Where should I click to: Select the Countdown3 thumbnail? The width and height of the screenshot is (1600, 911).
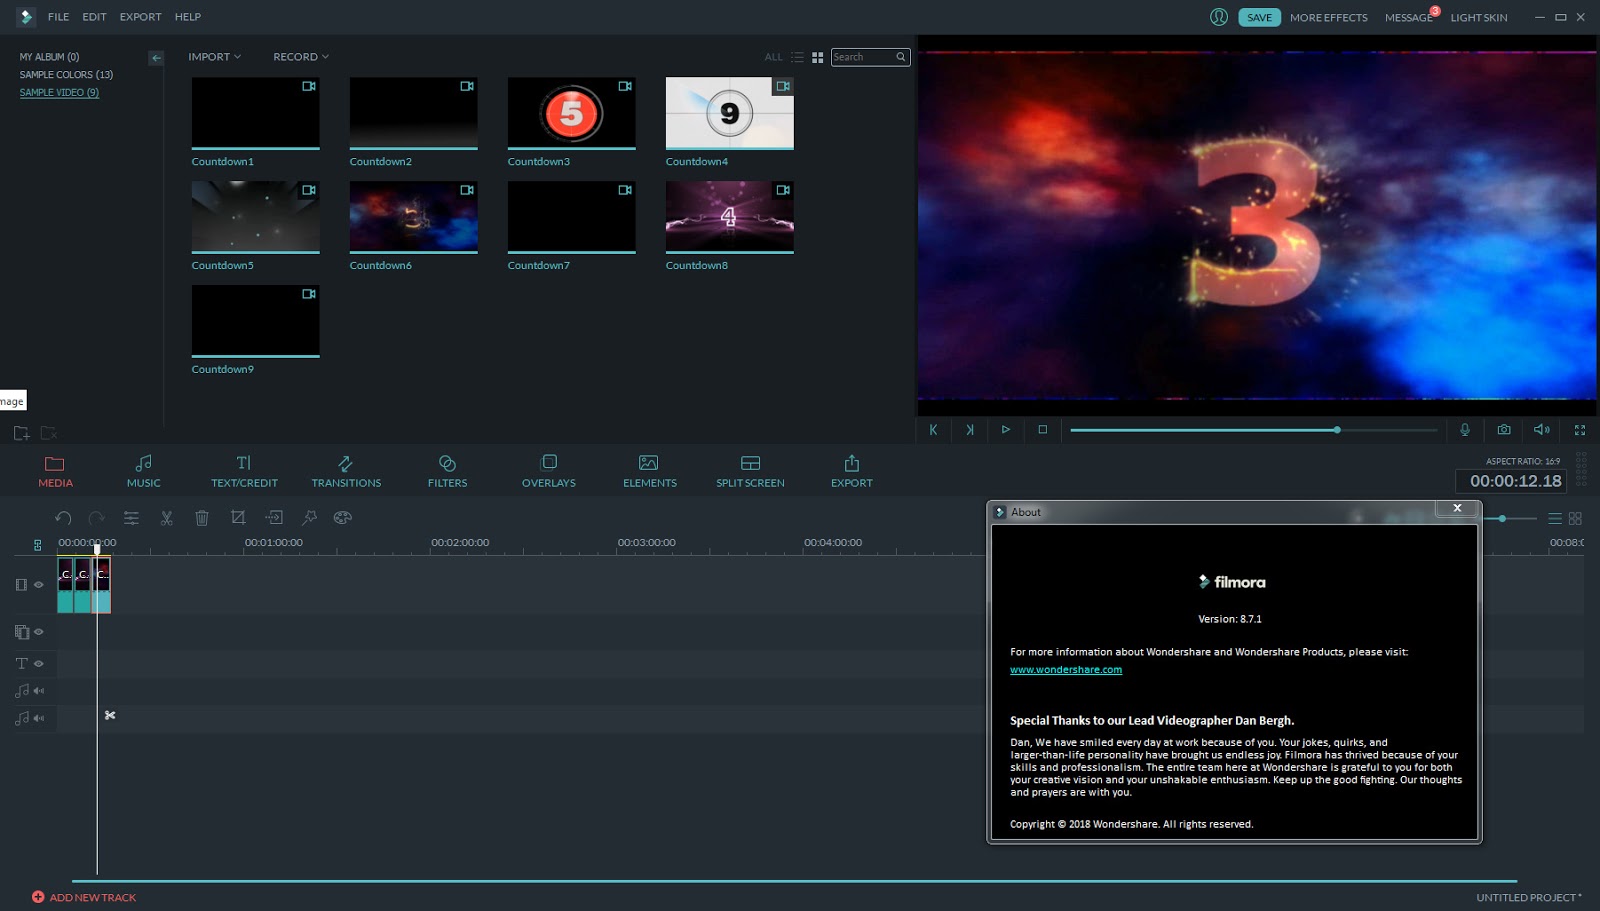point(571,114)
